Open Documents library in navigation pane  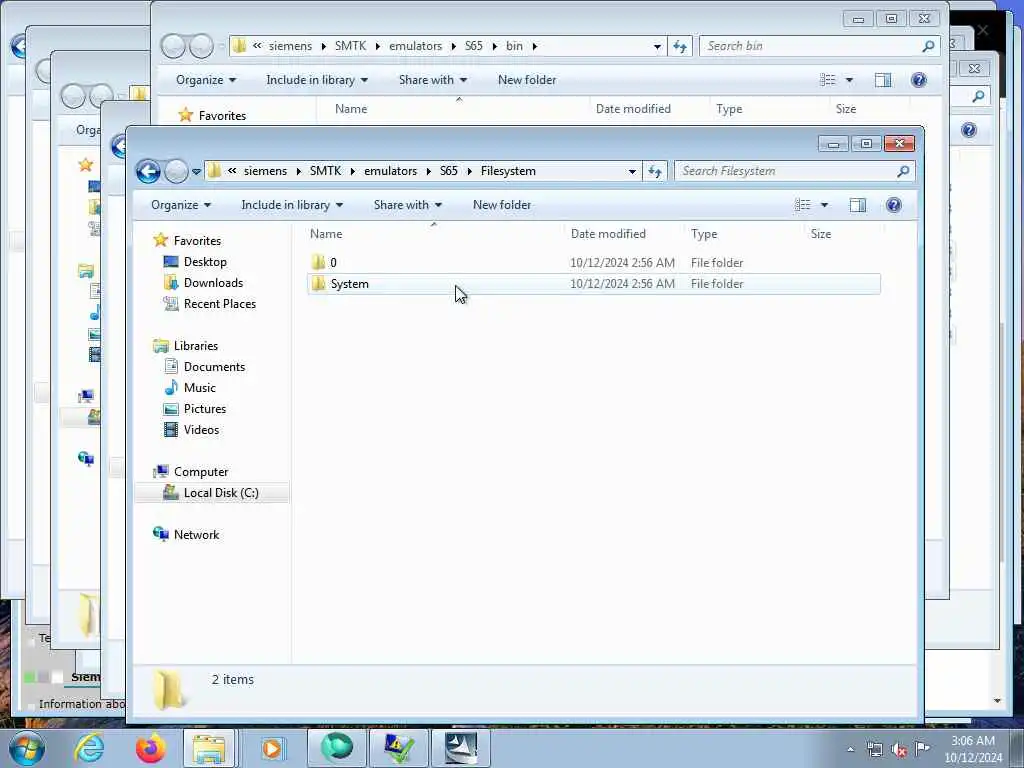point(214,367)
